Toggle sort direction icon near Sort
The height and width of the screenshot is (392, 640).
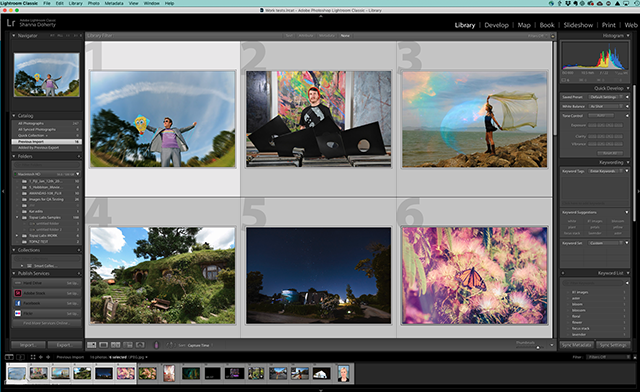(x=170, y=345)
